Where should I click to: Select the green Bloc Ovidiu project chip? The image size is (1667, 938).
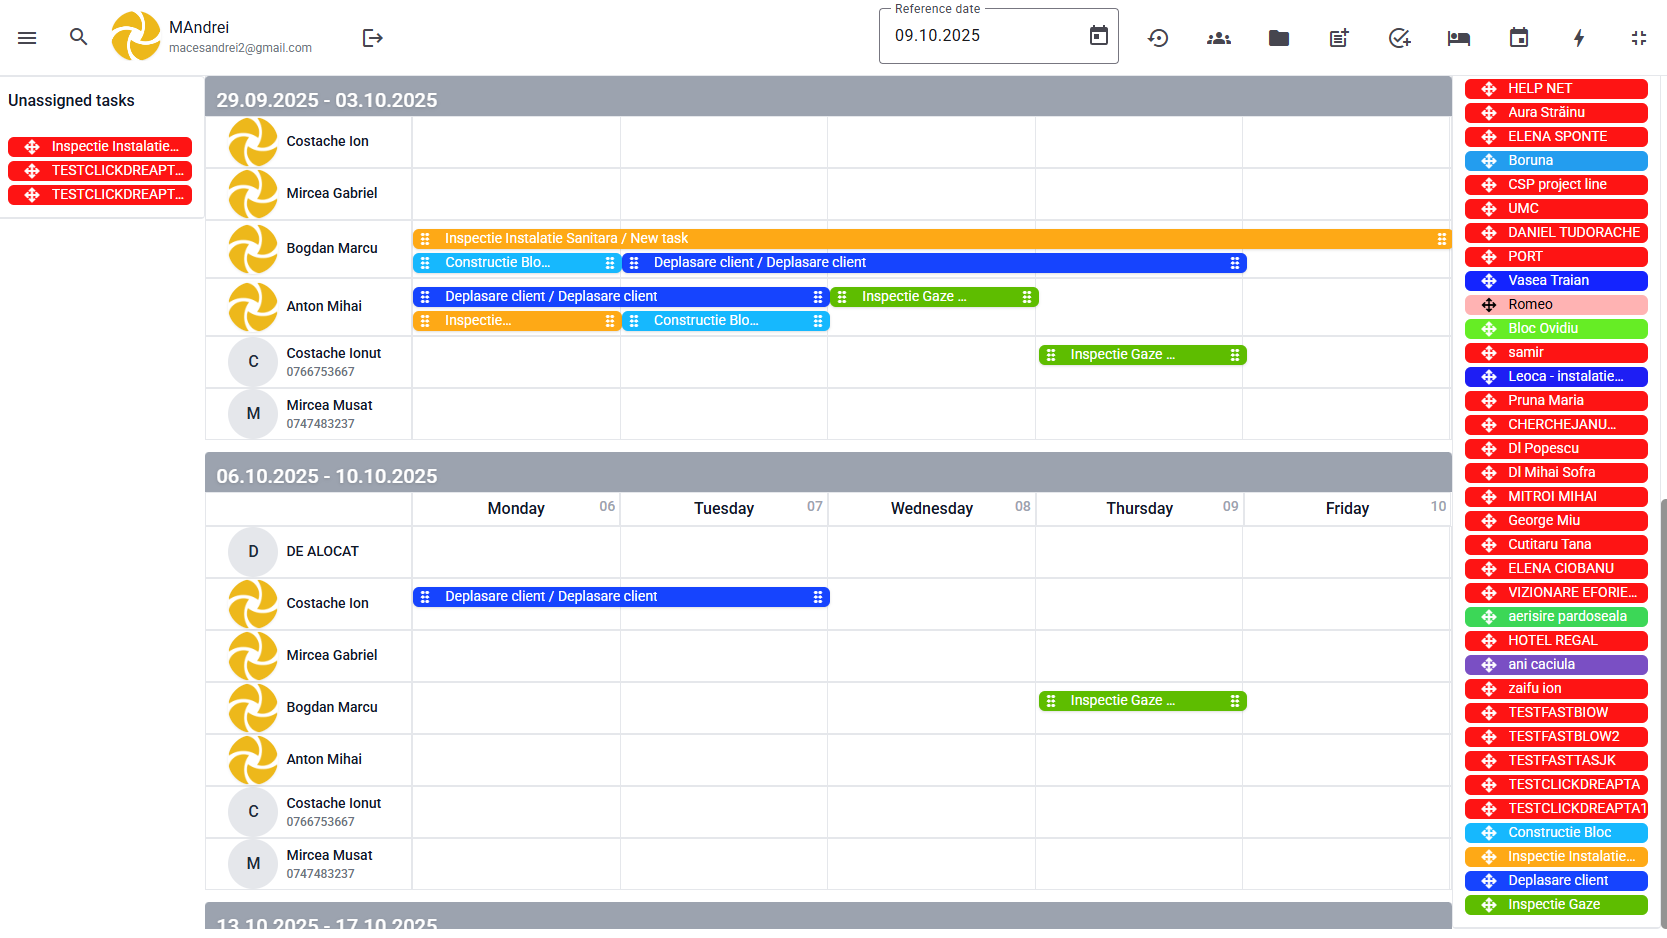click(x=1555, y=329)
